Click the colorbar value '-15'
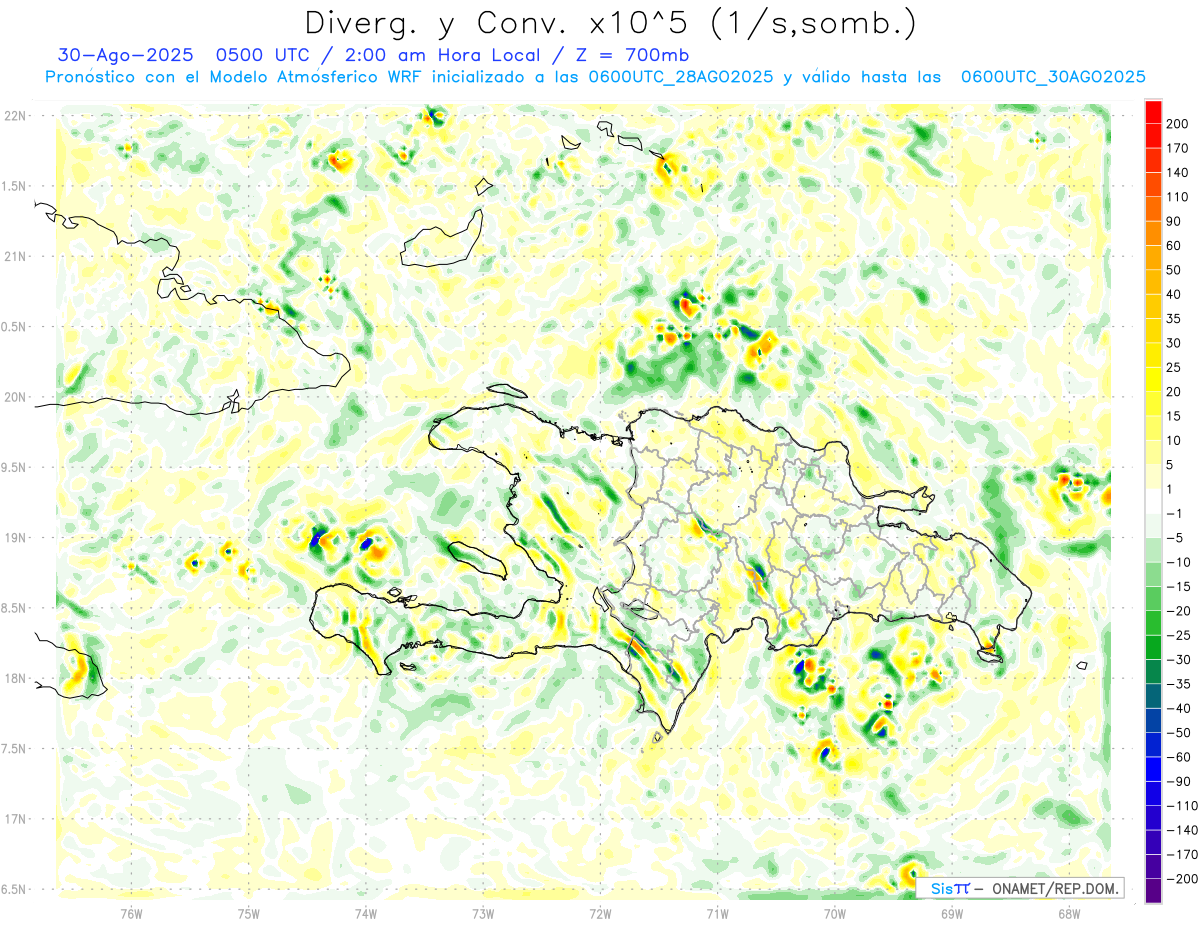The image size is (1200, 927). pos(1178,587)
